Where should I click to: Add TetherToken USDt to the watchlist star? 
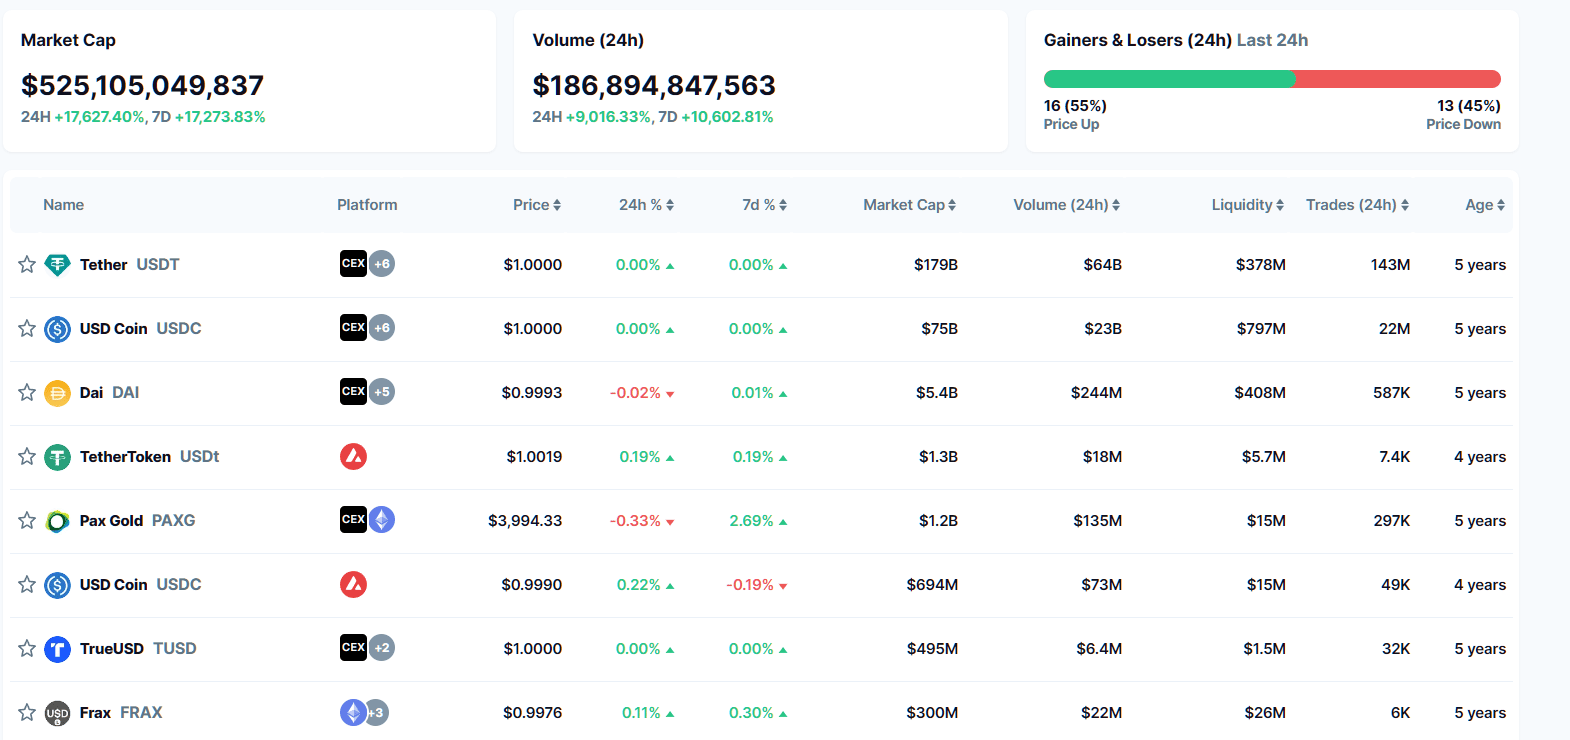27,456
